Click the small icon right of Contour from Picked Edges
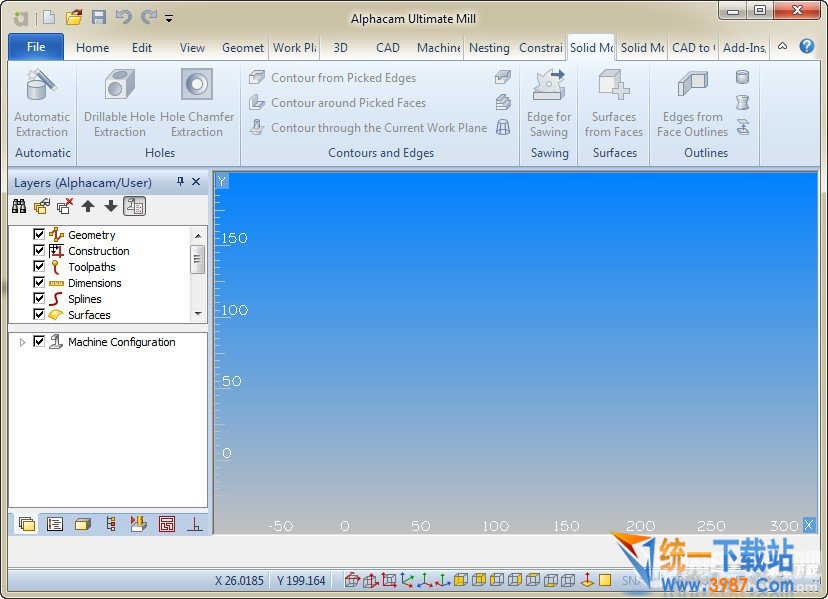Screen dimensions: 828x599 tap(503, 78)
